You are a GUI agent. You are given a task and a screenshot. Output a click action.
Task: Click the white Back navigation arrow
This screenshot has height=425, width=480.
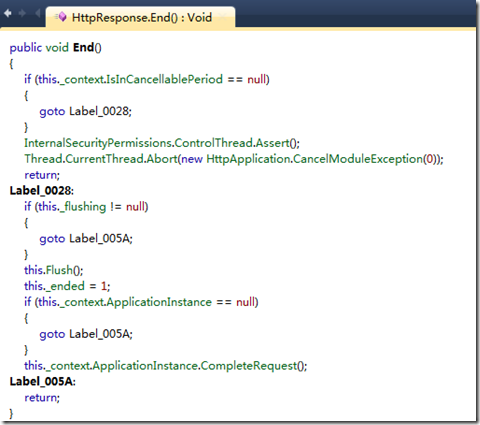(8, 13)
